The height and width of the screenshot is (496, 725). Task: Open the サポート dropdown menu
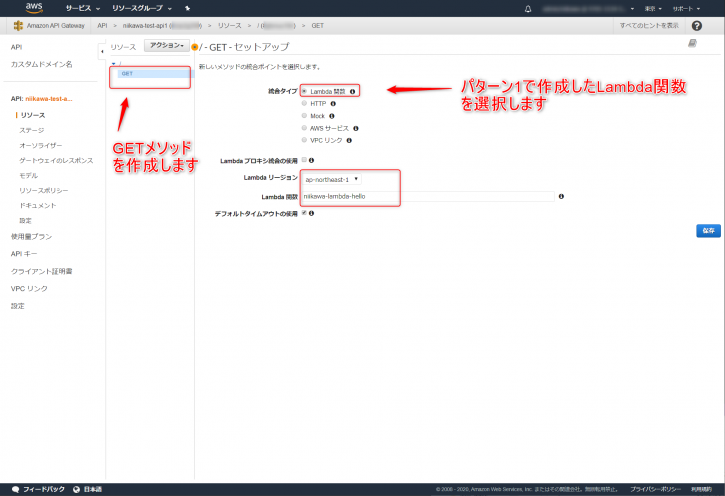pos(686,9)
